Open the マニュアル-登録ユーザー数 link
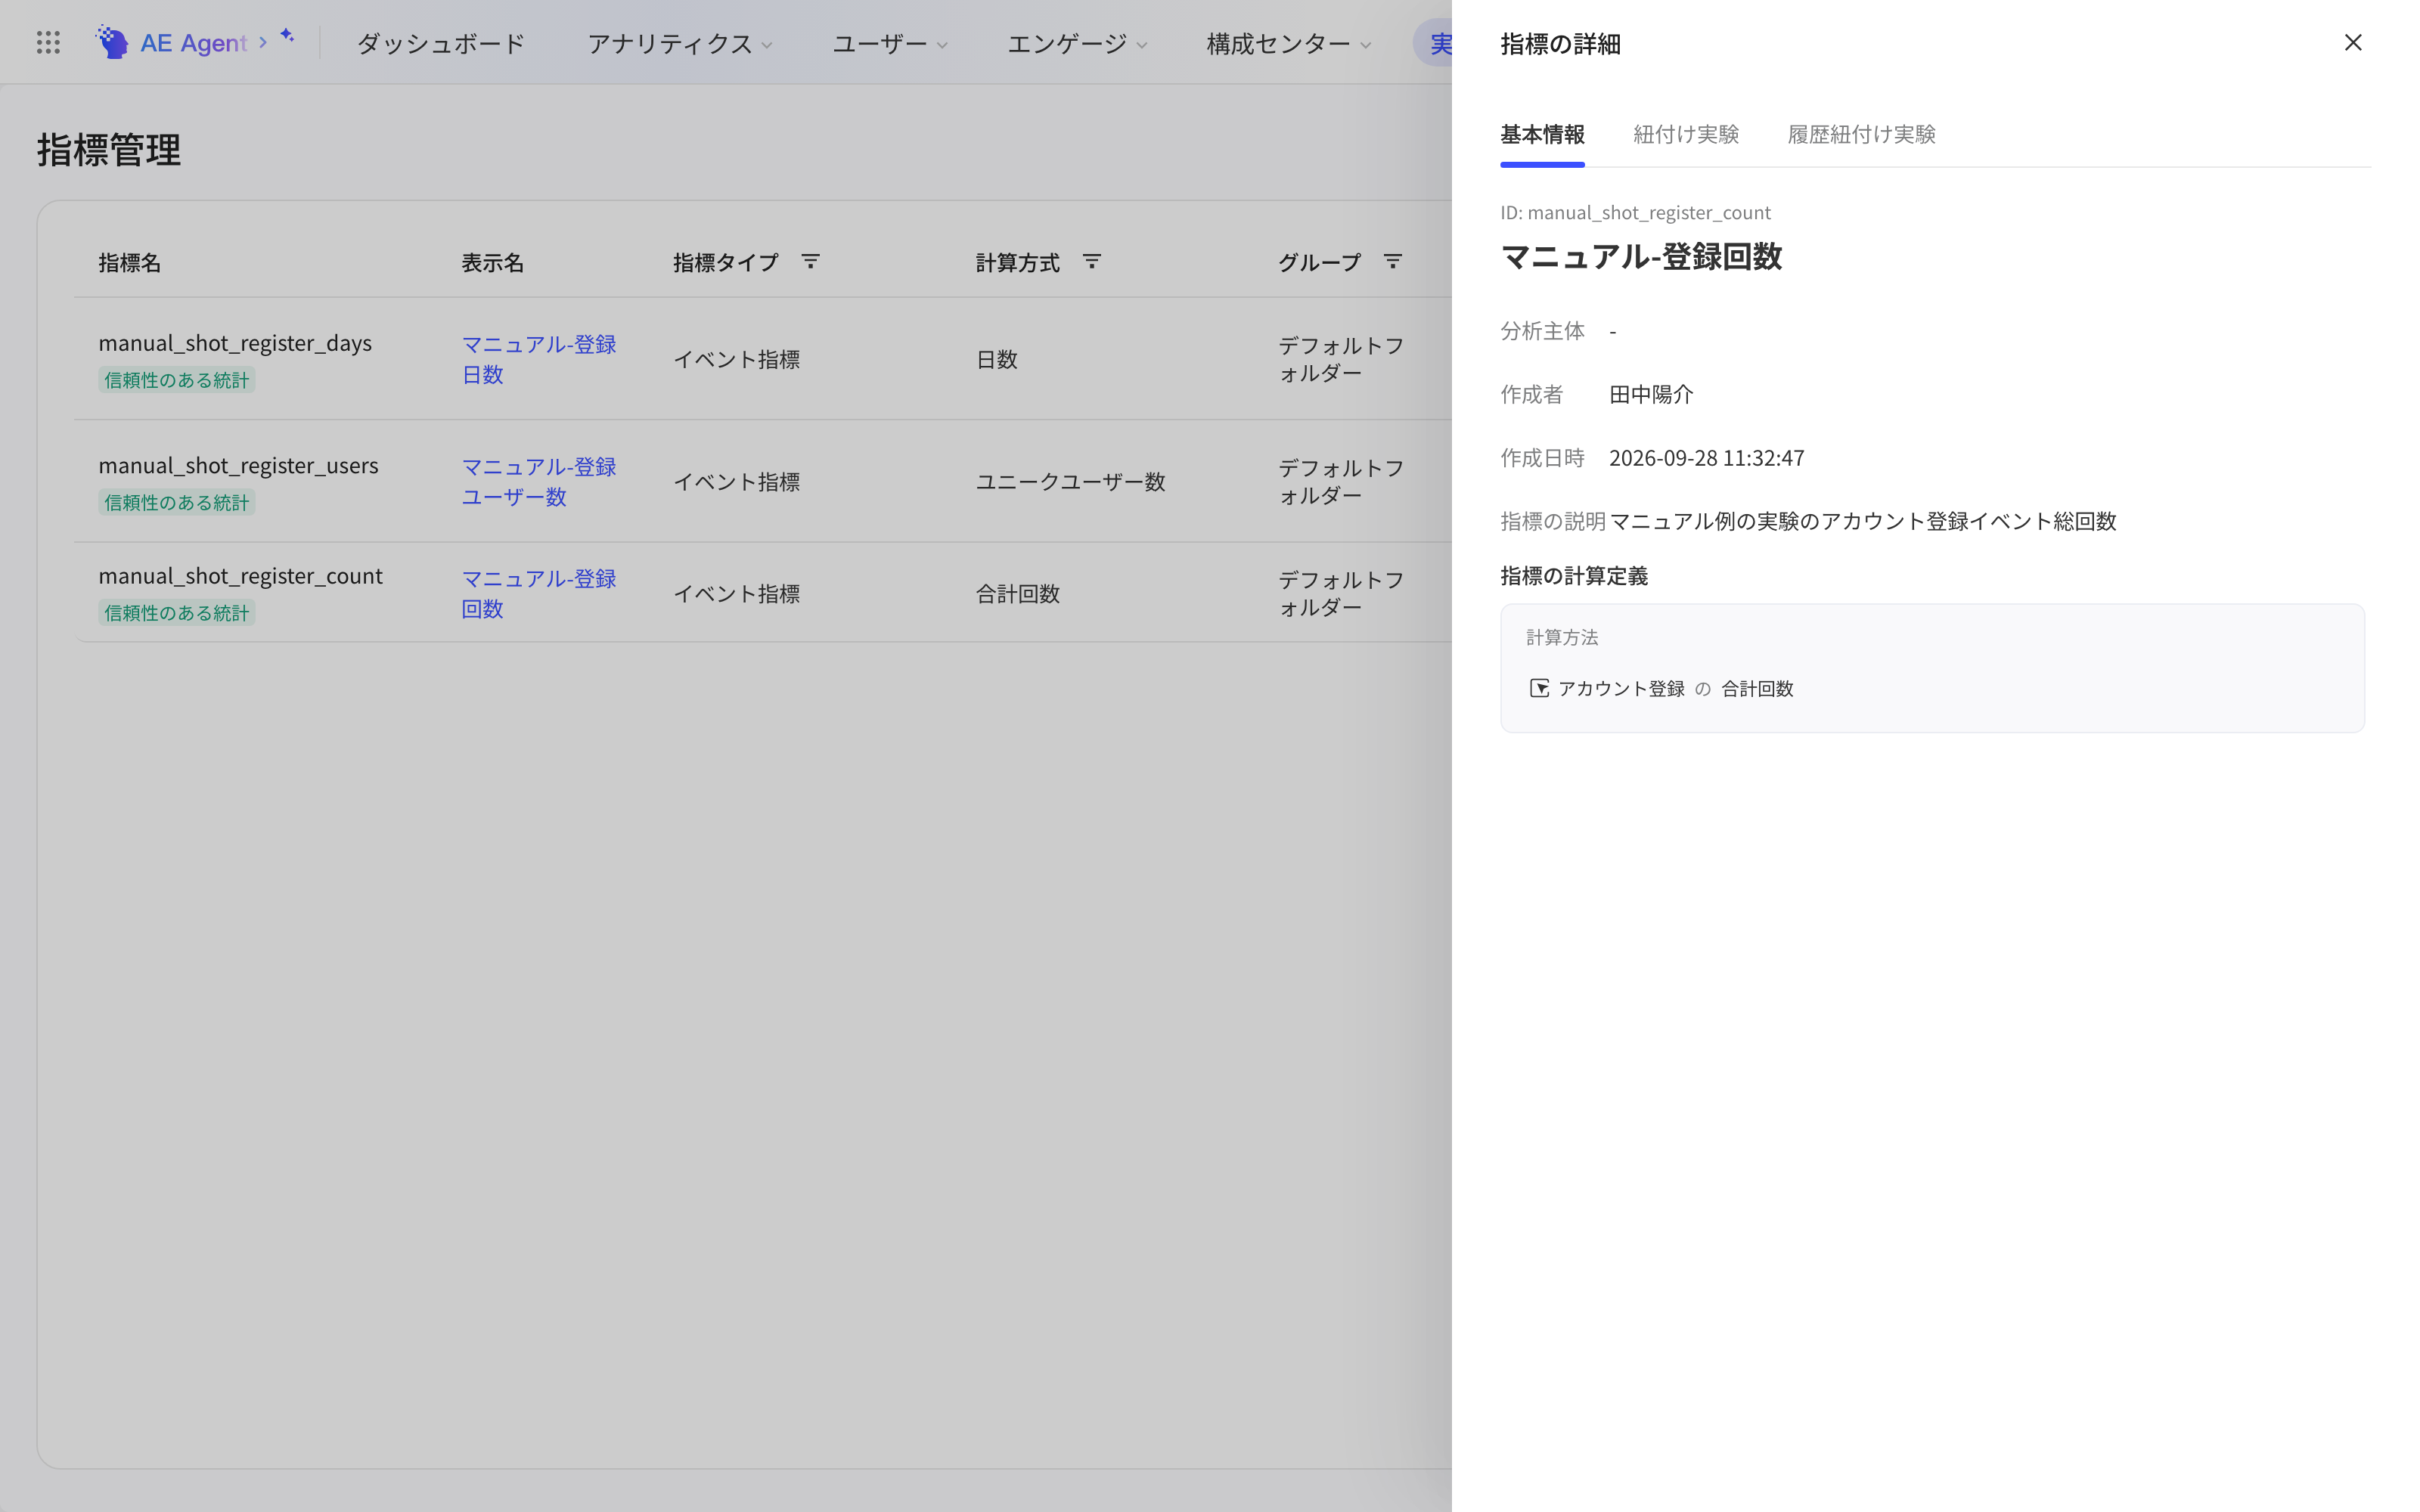The image size is (2420, 1512). tap(539, 481)
